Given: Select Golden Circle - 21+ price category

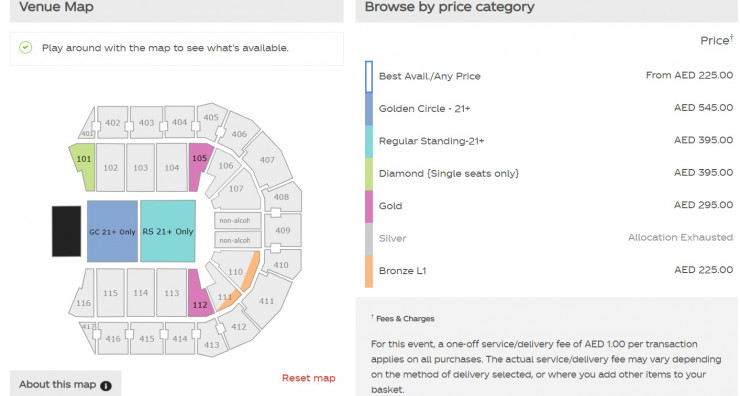Looking at the screenshot, I should (x=549, y=109).
